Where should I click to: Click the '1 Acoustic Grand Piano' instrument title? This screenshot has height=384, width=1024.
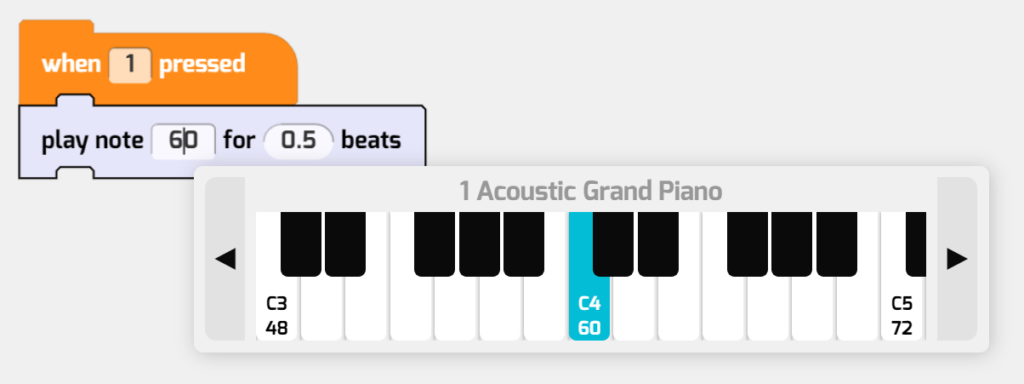[591, 191]
